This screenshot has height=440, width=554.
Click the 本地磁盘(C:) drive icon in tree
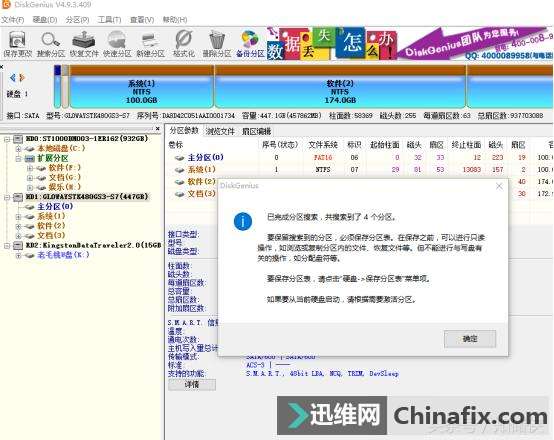tap(29, 149)
